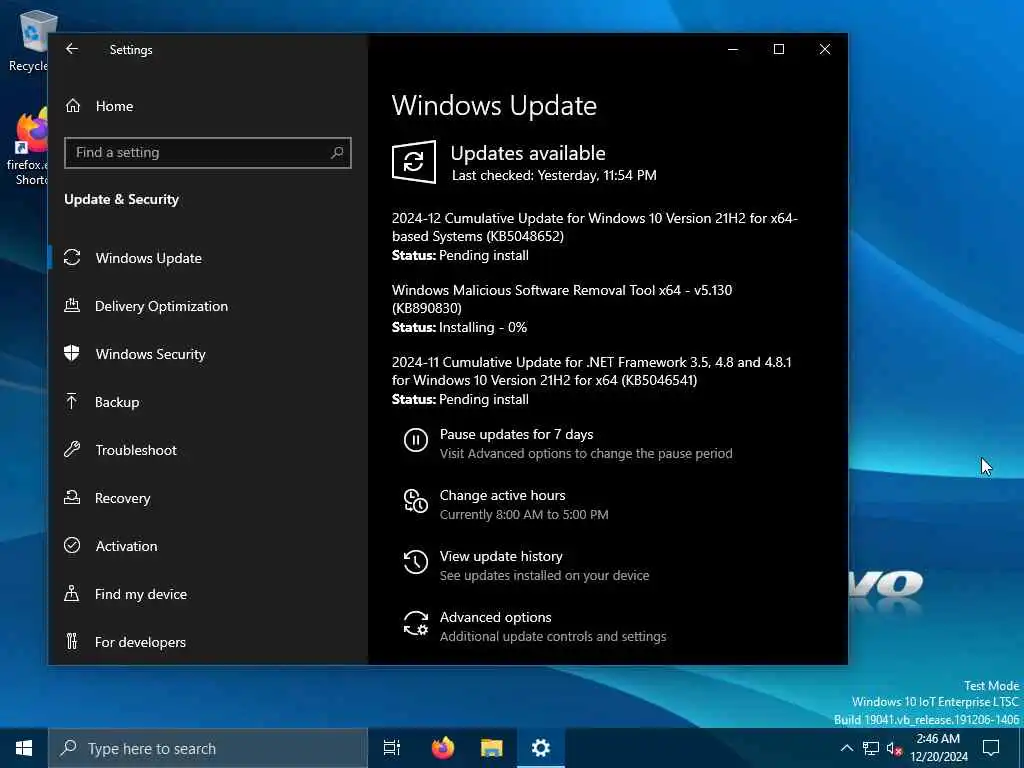Viewport: 1024px width, 768px height.
Task: Click the pause icon for Pause updates
Action: (415, 440)
